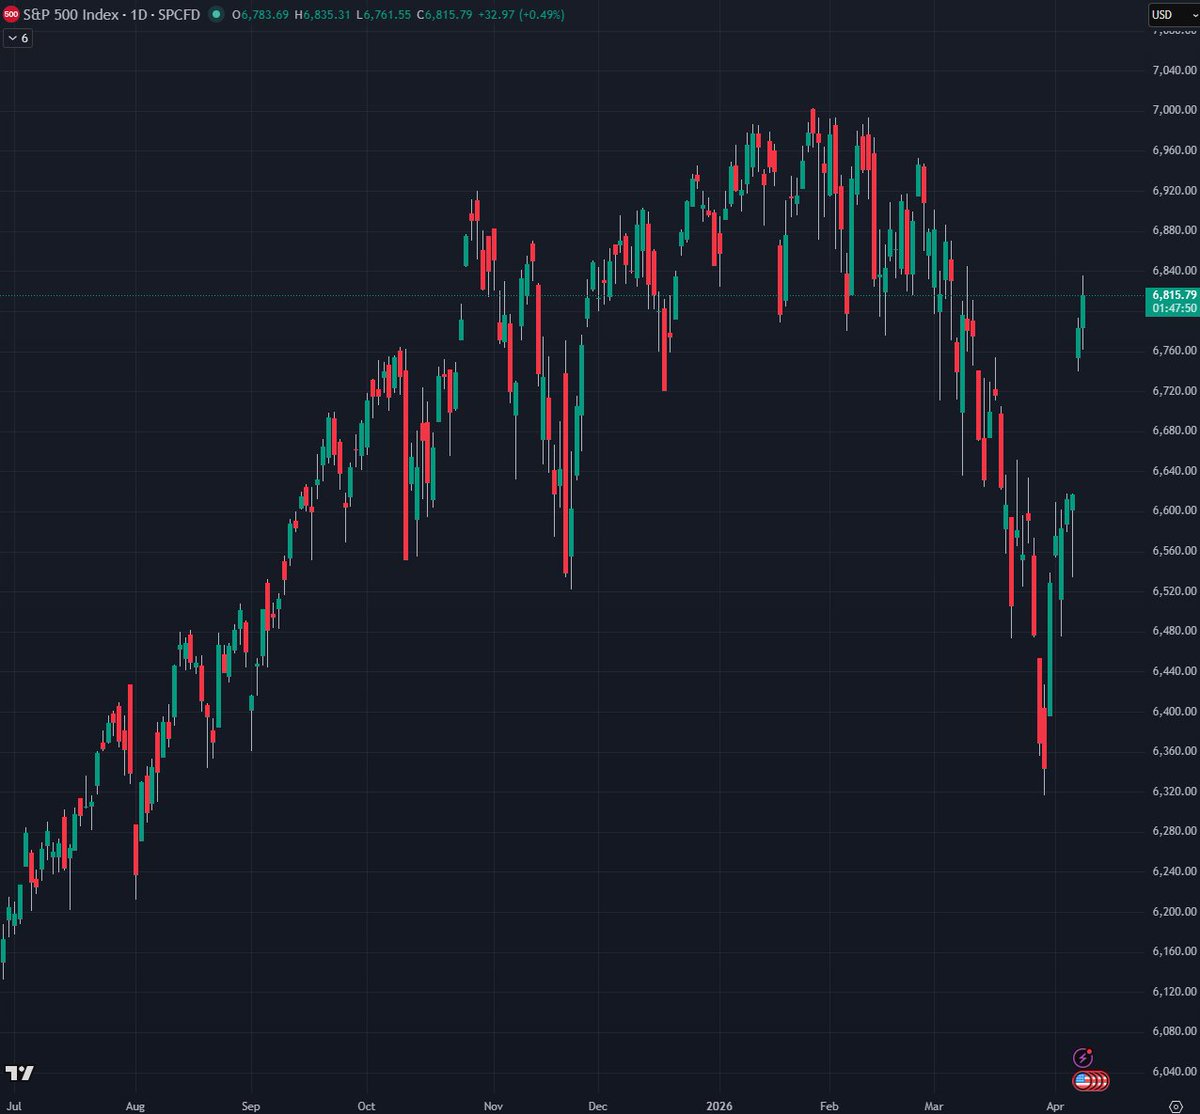1200x1114 pixels.
Task: Click the 6,720.00 price scale label
Action: 1174,391
